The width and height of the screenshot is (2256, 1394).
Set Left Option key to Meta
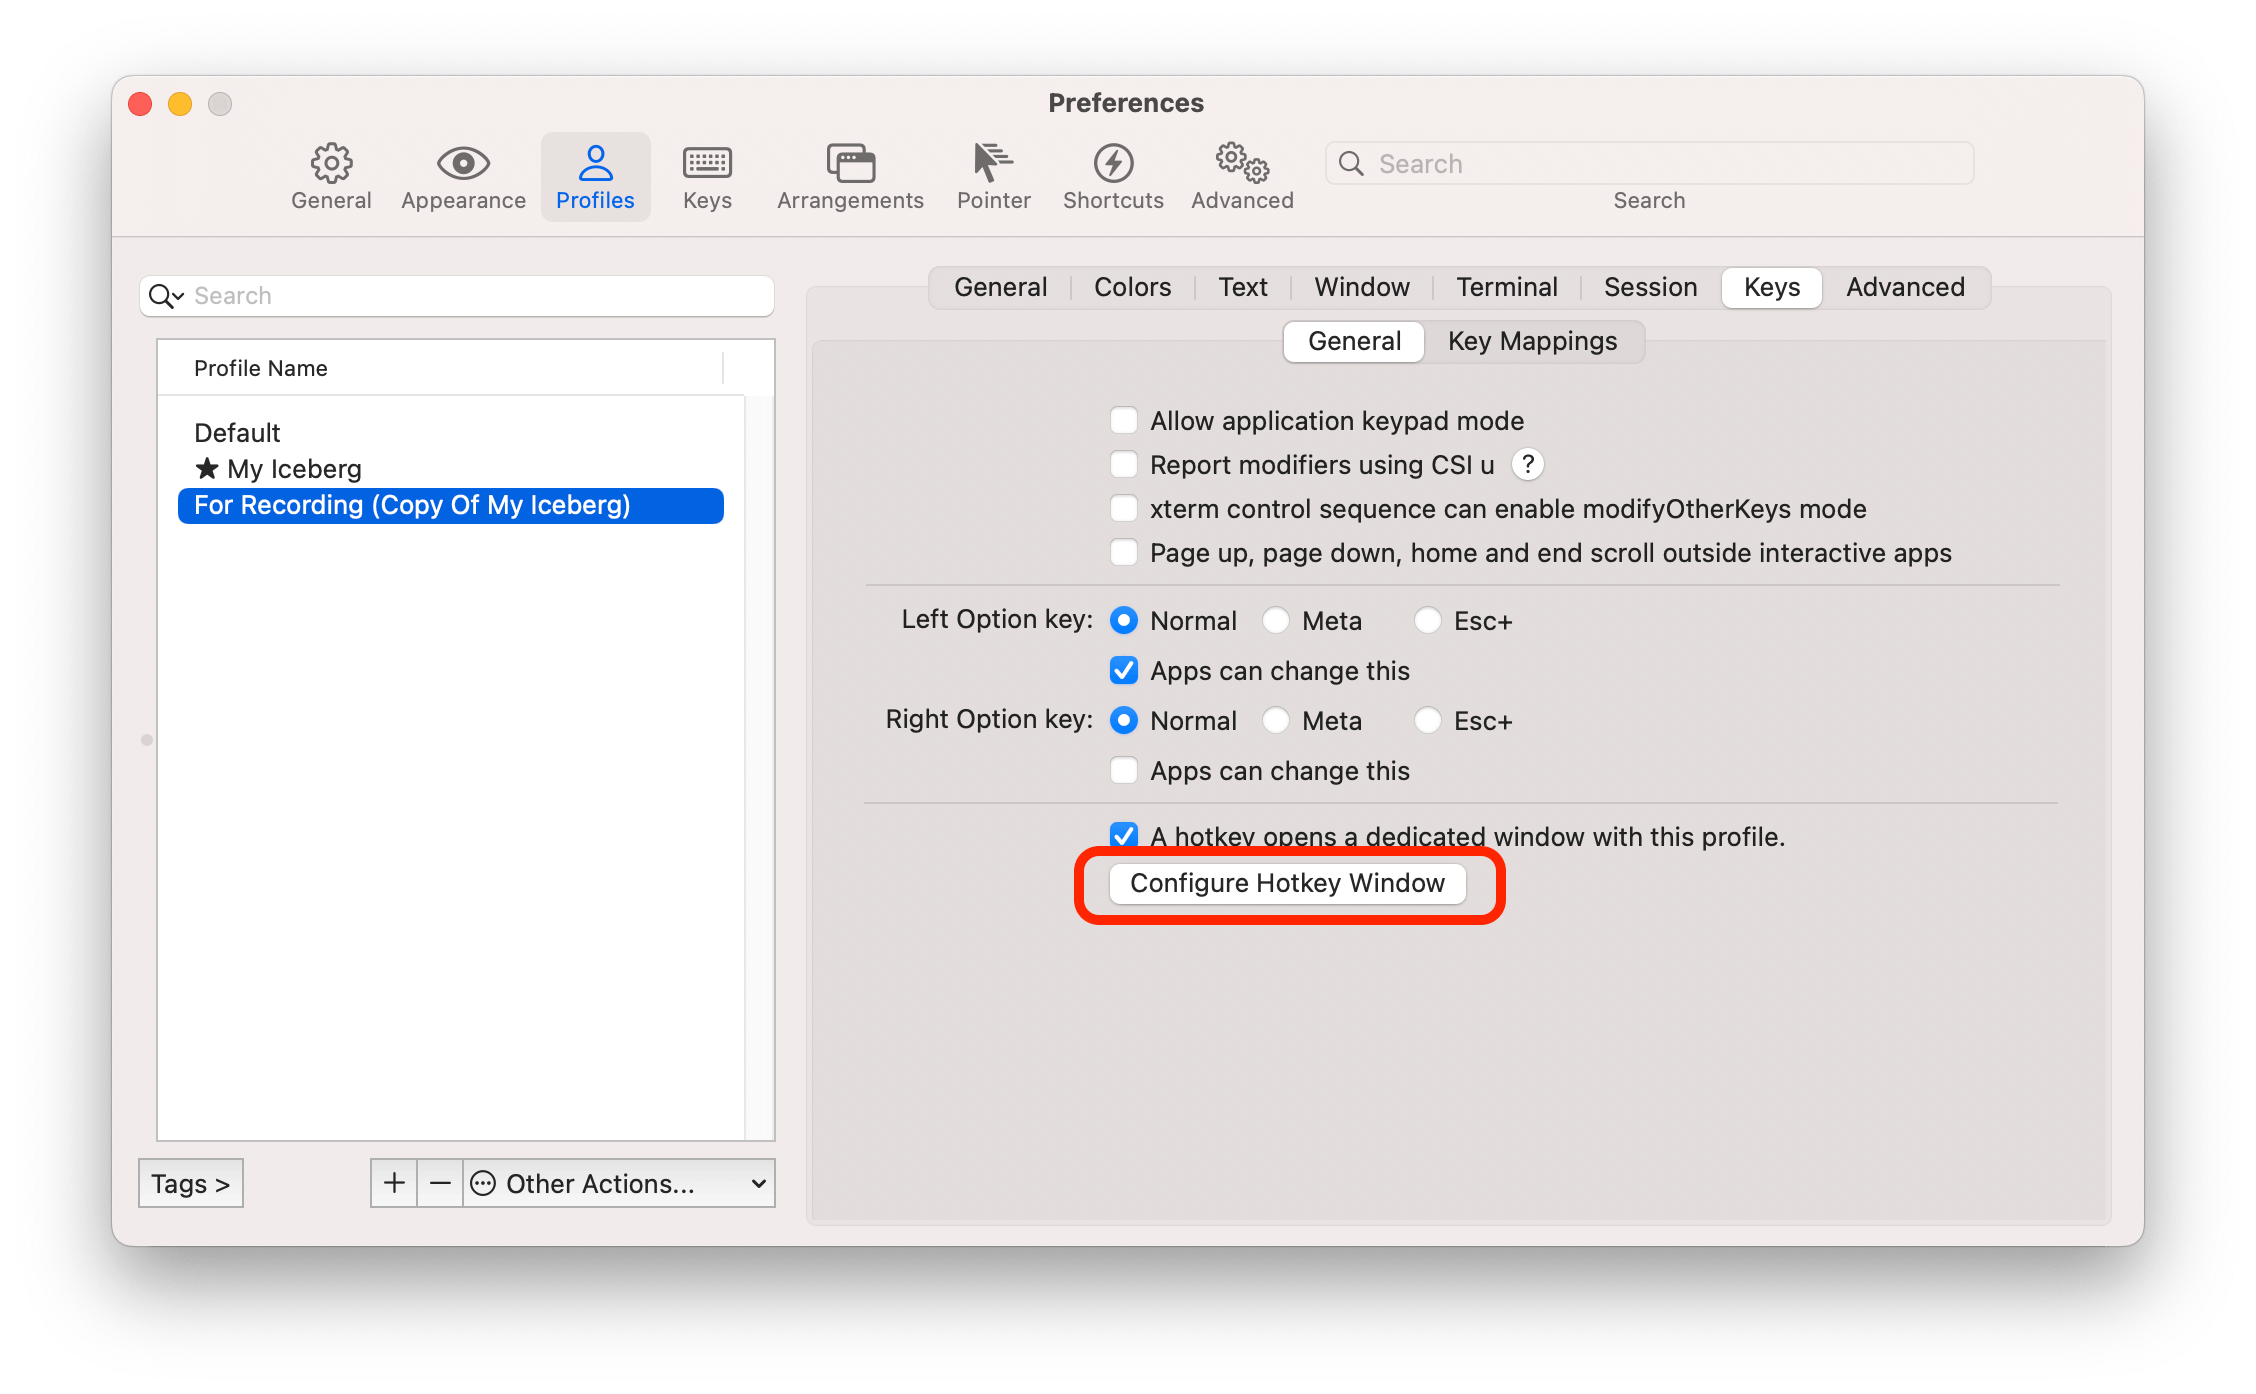click(1276, 620)
